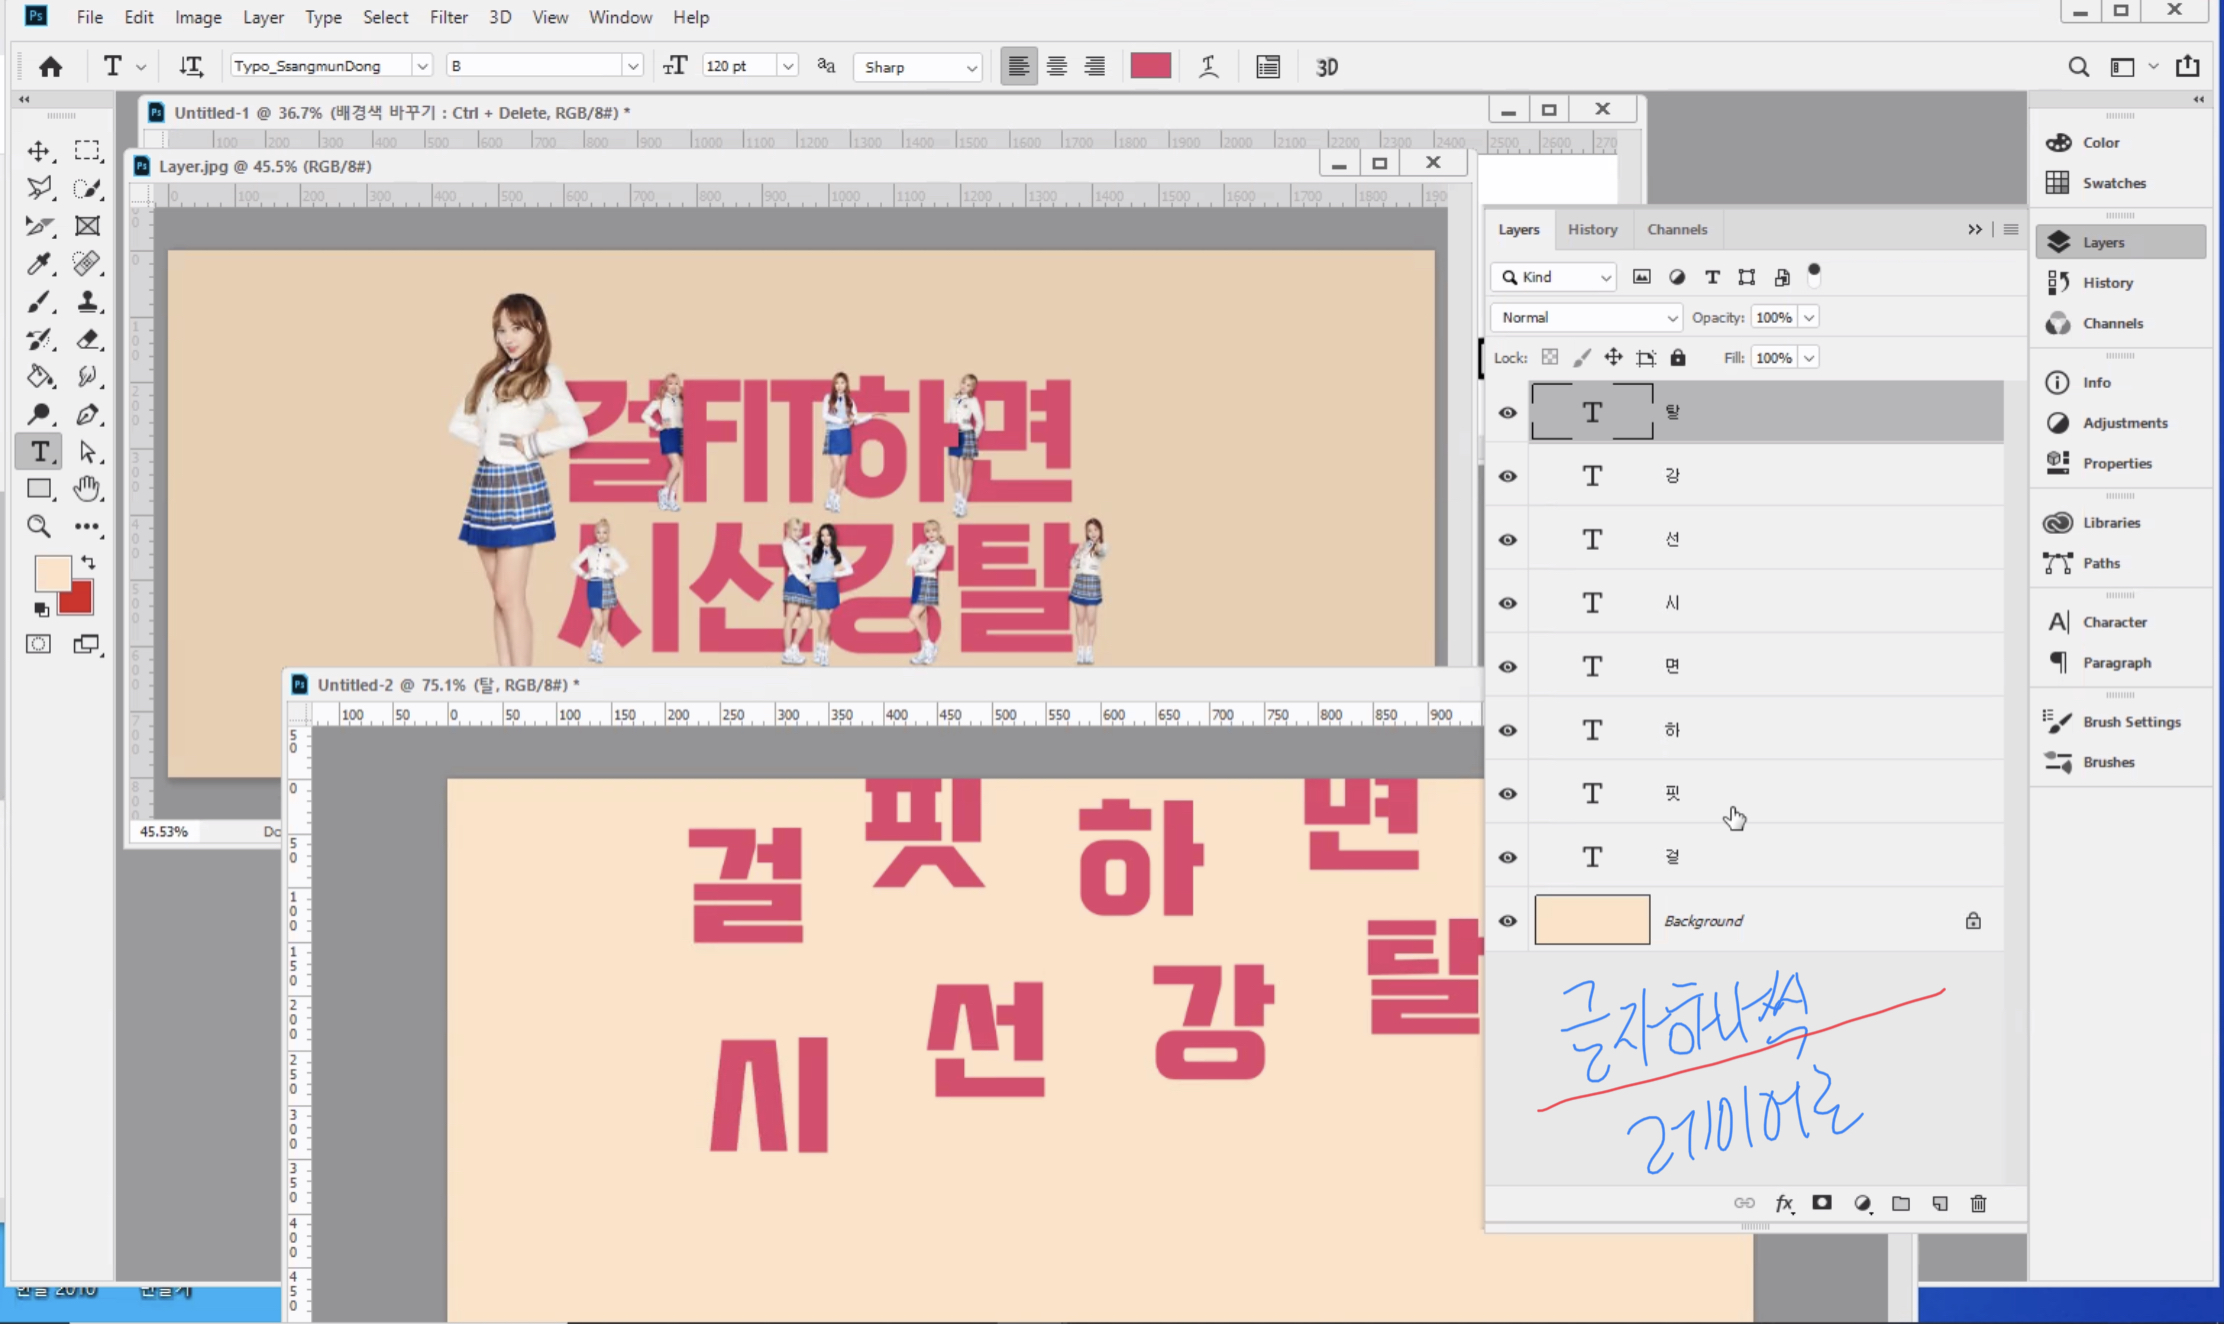Open the anti-aliasing Sharp dropdown
The width and height of the screenshot is (2224, 1324).
coord(918,67)
